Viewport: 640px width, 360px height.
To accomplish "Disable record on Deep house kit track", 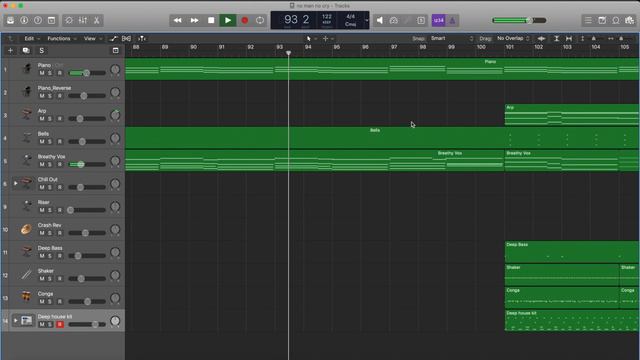I will pos(60,324).
